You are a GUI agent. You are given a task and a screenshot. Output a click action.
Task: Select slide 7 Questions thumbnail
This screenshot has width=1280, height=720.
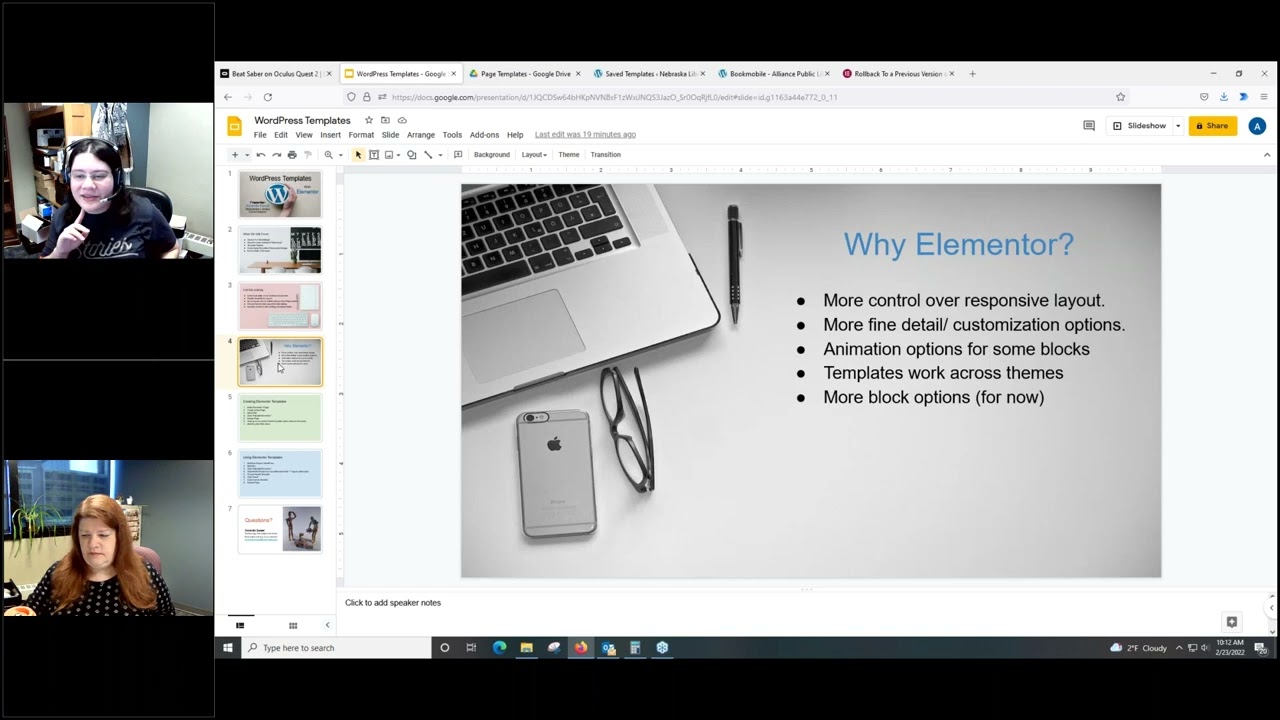(280, 528)
